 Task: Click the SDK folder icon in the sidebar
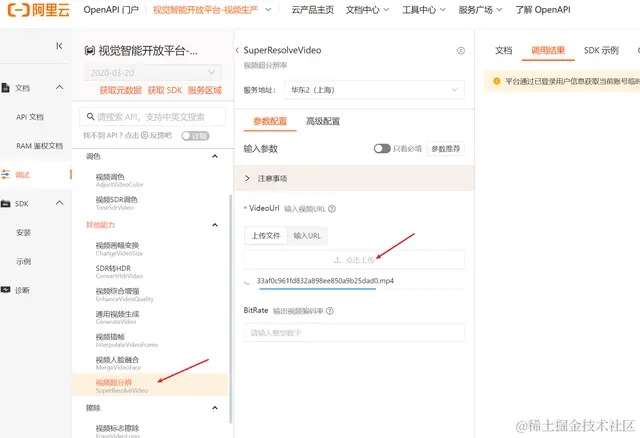pyautogui.click(x=5, y=204)
